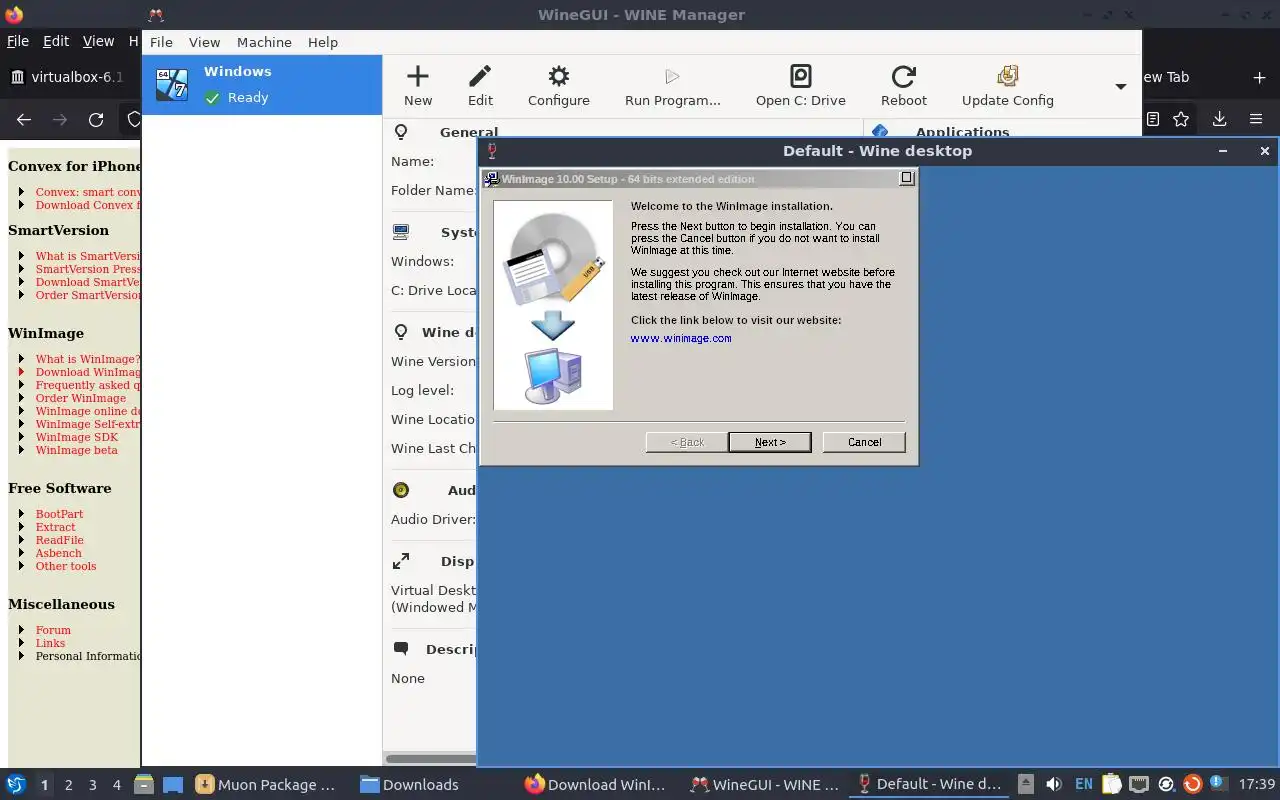
Task: Open the Machine menu in WineGUI
Action: coord(264,42)
